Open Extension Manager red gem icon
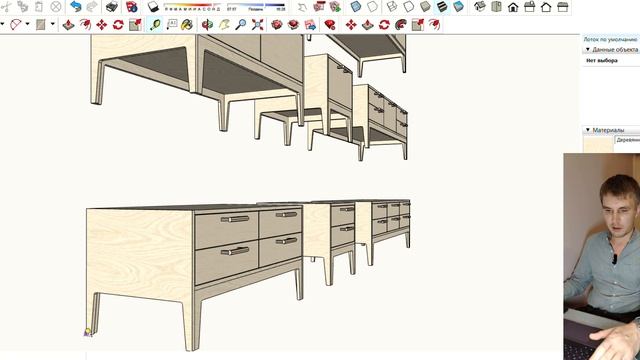This screenshot has width=640, height=360. pyautogui.click(x=330, y=24)
